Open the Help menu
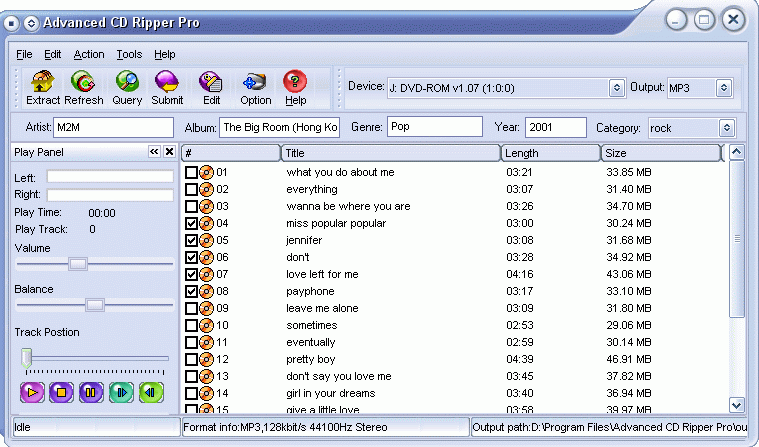Screen dimensions: 759x447 165,54
